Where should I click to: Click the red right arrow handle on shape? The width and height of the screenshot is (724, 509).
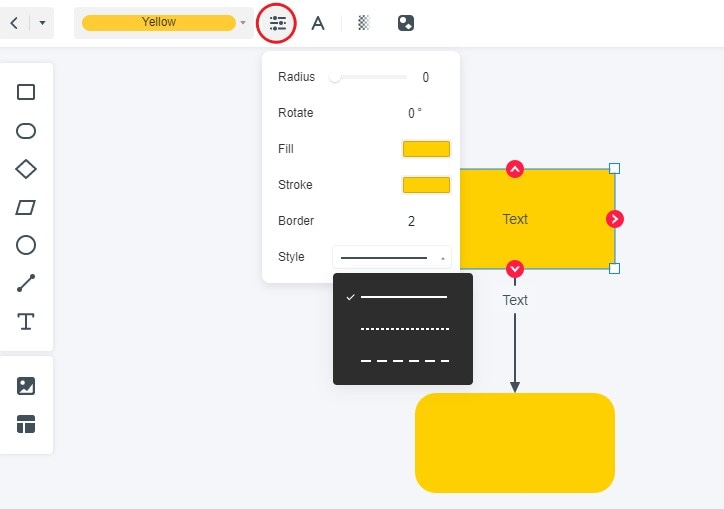coord(615,219)
